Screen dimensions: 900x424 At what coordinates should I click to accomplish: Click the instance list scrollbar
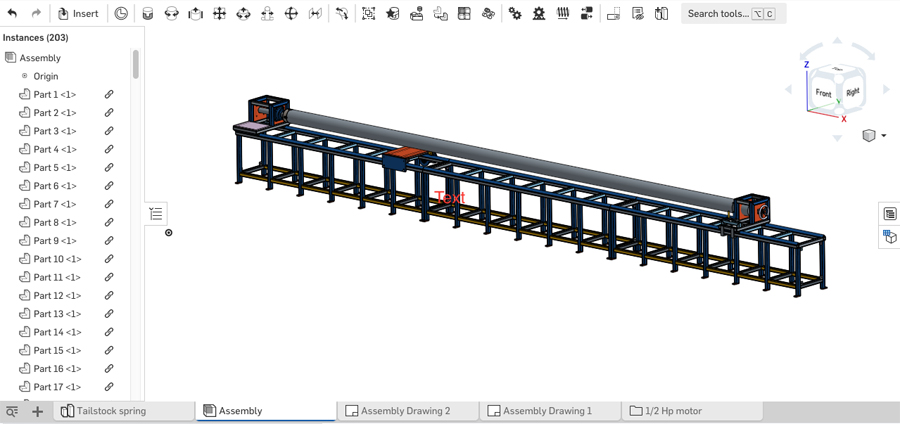136,65
